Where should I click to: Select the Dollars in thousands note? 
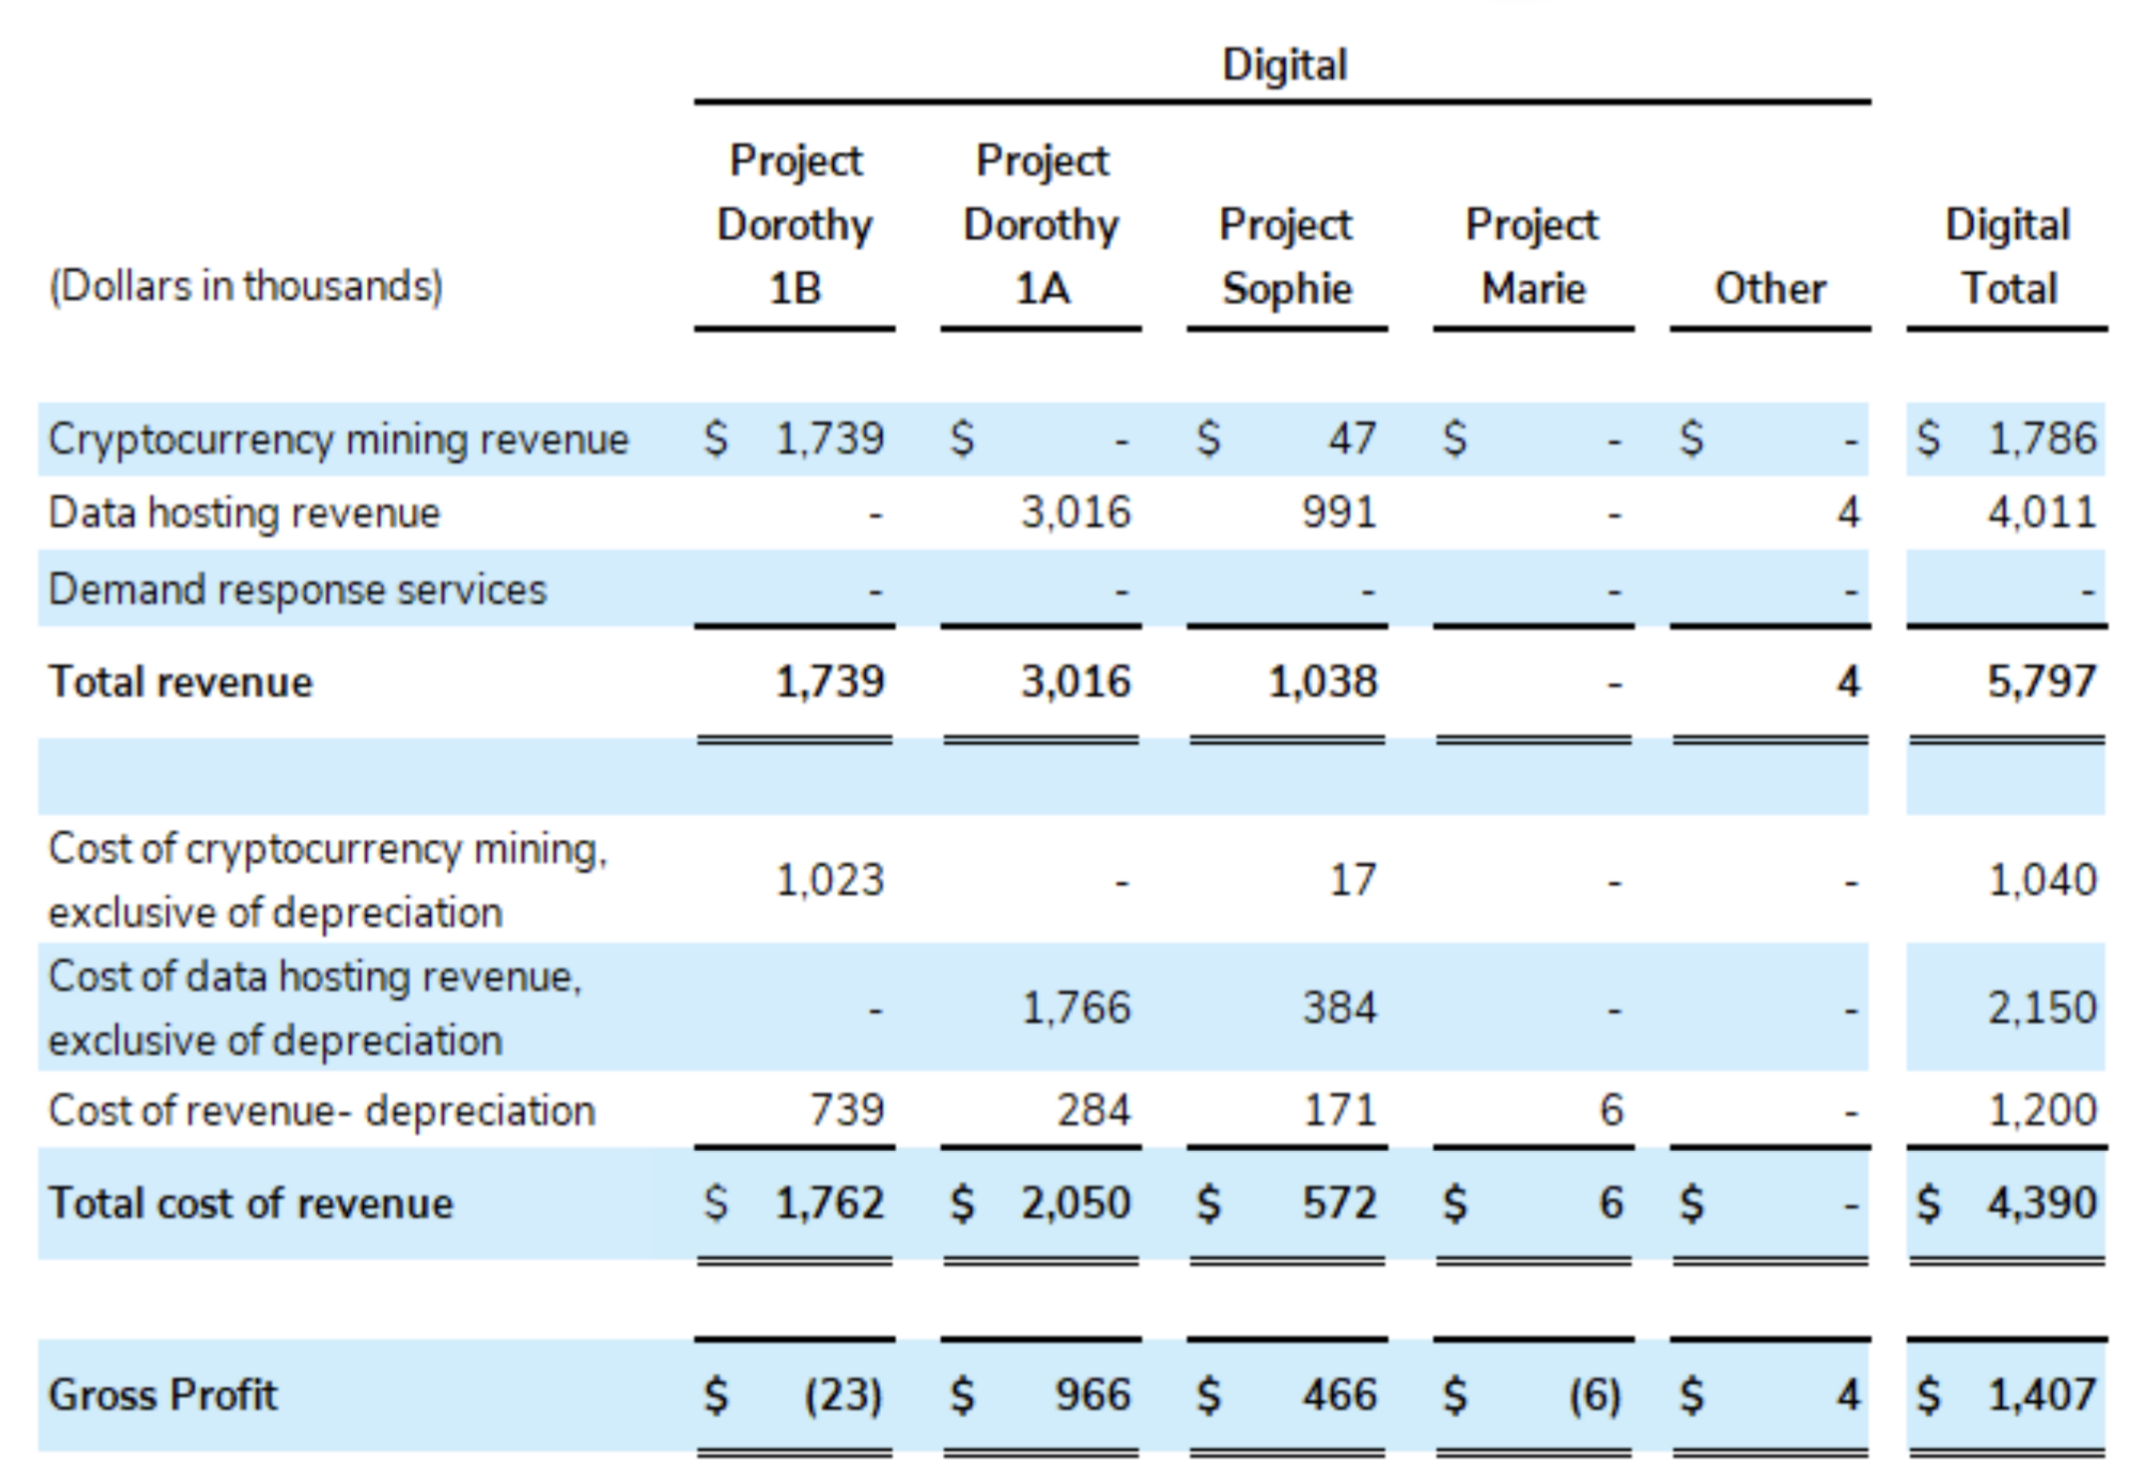246,287
